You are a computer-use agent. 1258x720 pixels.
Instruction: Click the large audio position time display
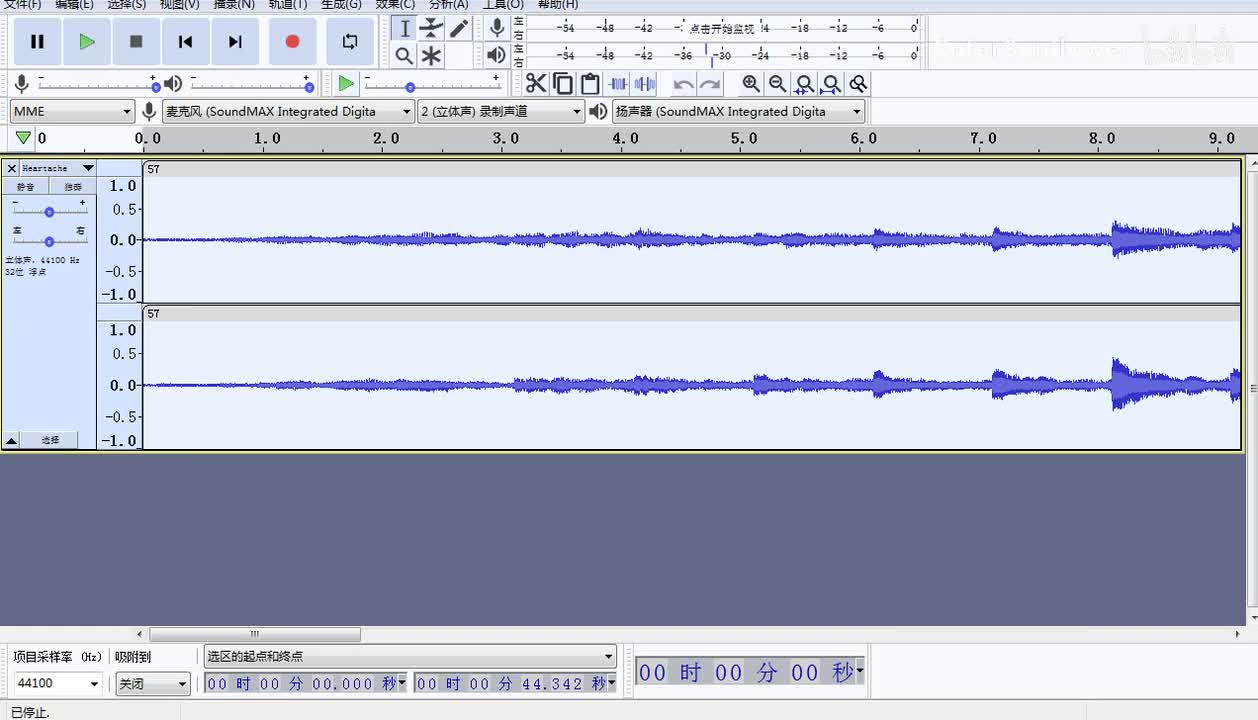click(x=750, y=672)
